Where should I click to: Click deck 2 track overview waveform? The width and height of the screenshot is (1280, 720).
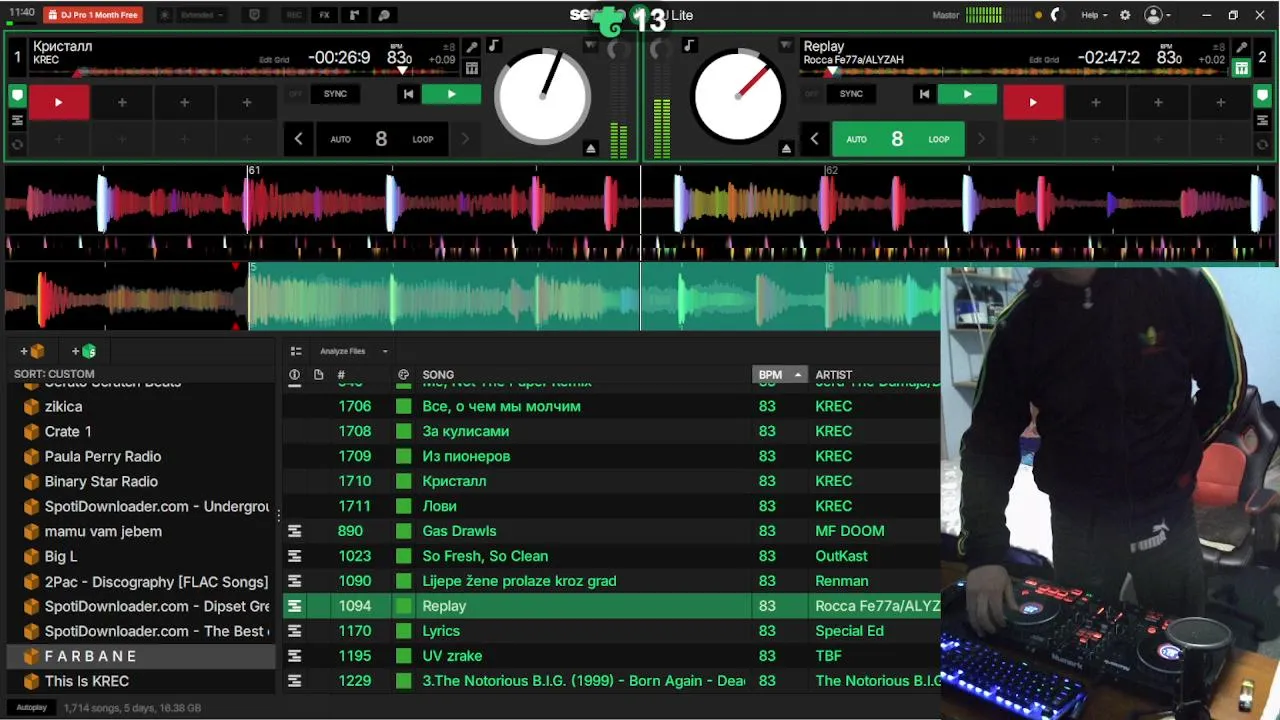click(1015, 72)
